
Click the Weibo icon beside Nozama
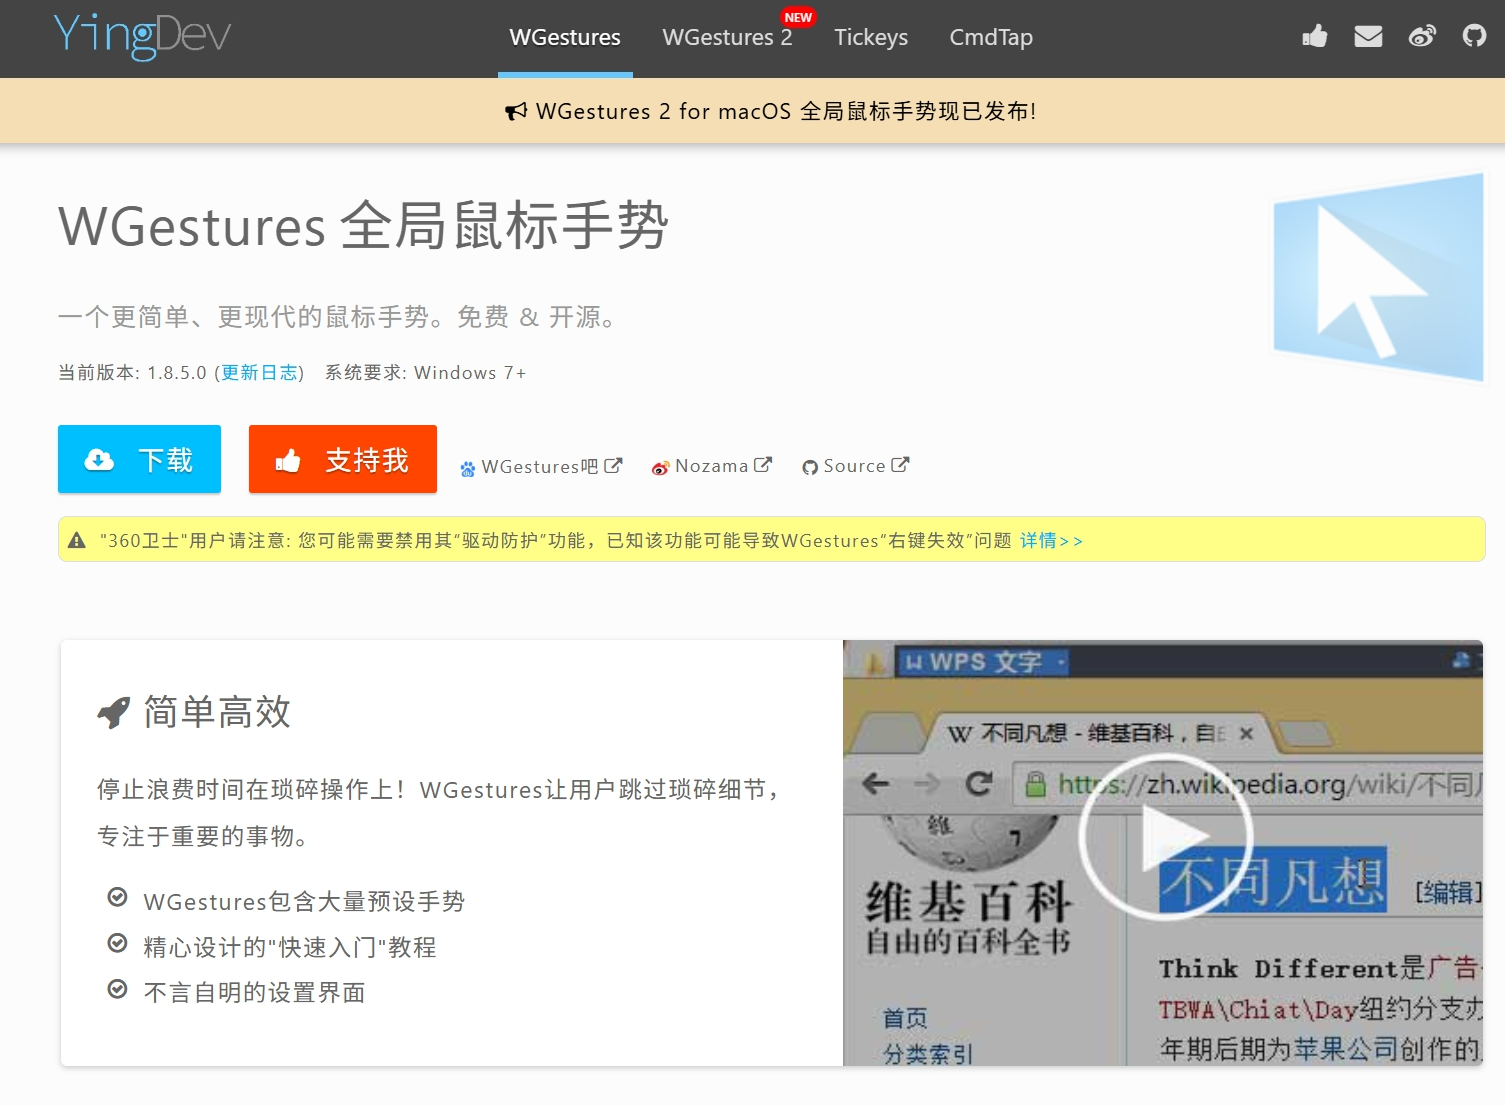click(660, 468)
